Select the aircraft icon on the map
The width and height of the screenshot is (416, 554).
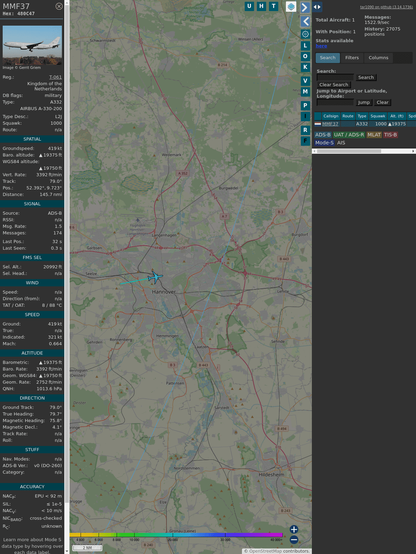(155, 277)
